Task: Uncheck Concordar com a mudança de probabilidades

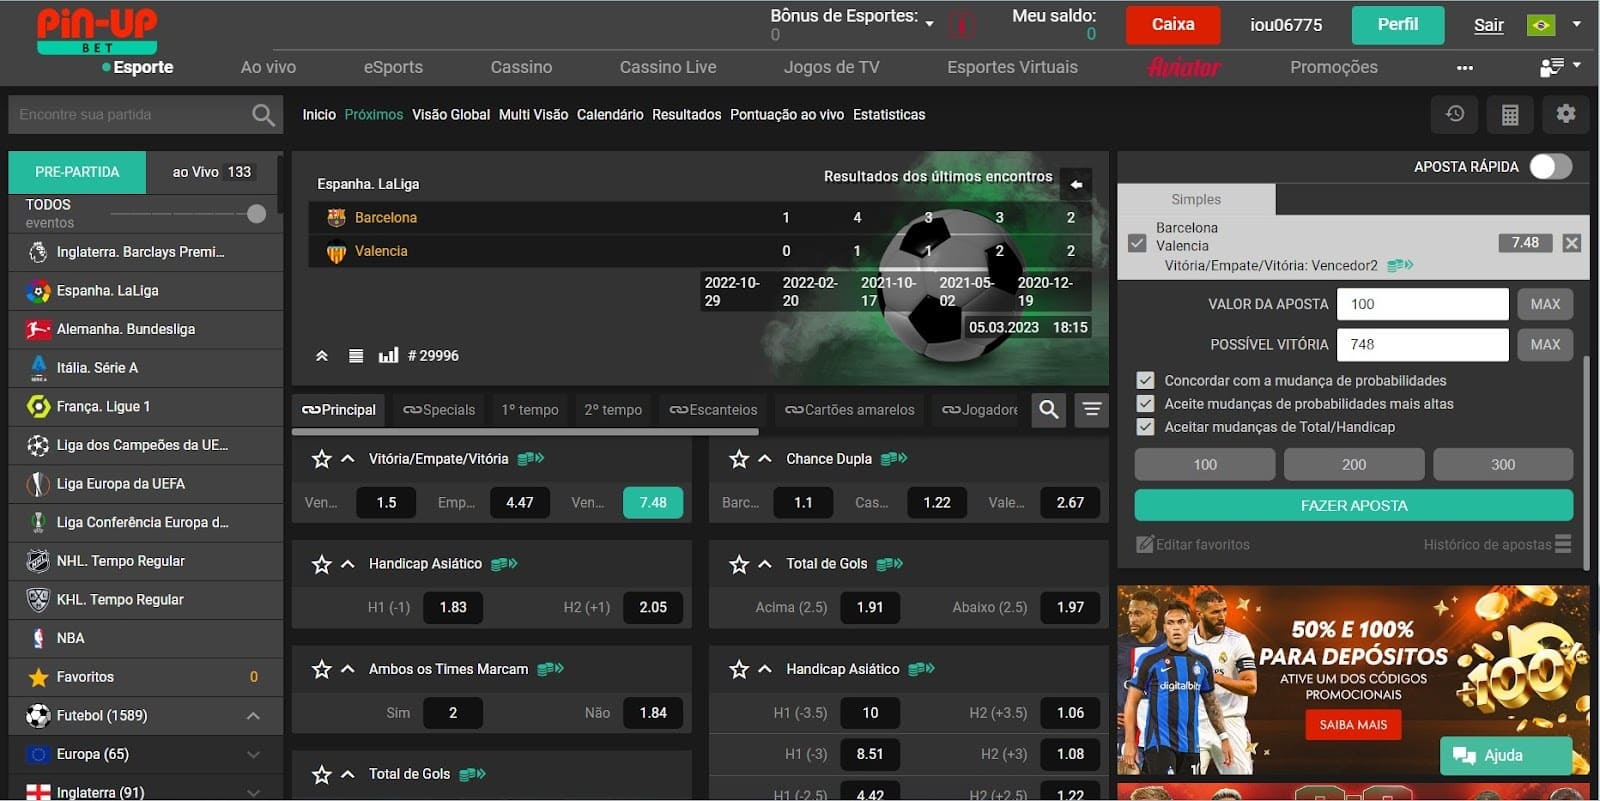Action: pos(1145,380)
